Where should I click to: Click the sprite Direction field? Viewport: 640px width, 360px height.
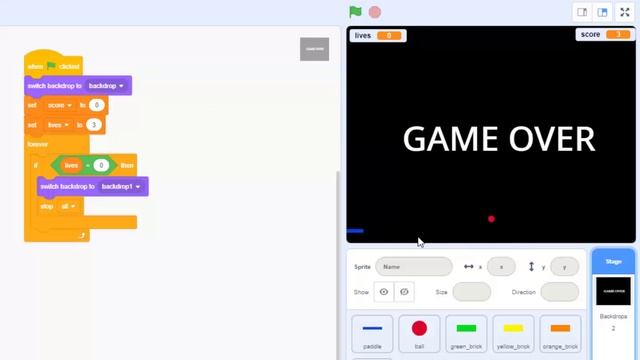point(560,292)
